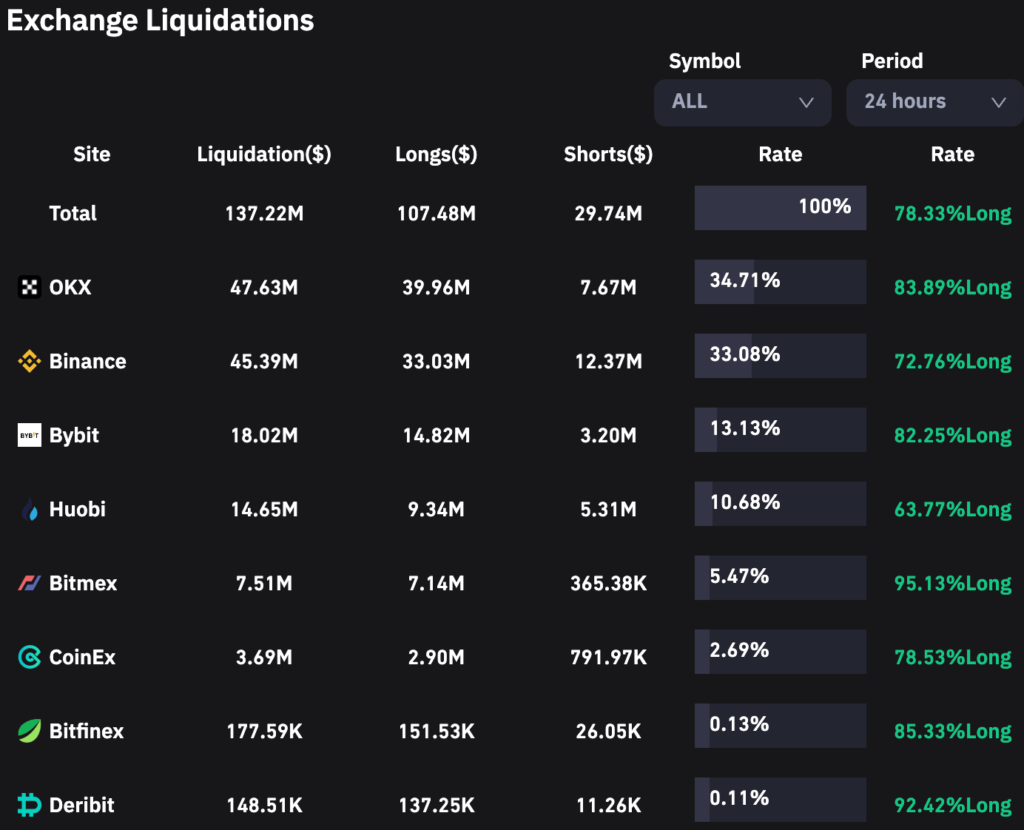The width and height of the screenshot is (1024, 830).
Task: Open the Symbol dropdown showing ALL
Action: tap(742, 102)
